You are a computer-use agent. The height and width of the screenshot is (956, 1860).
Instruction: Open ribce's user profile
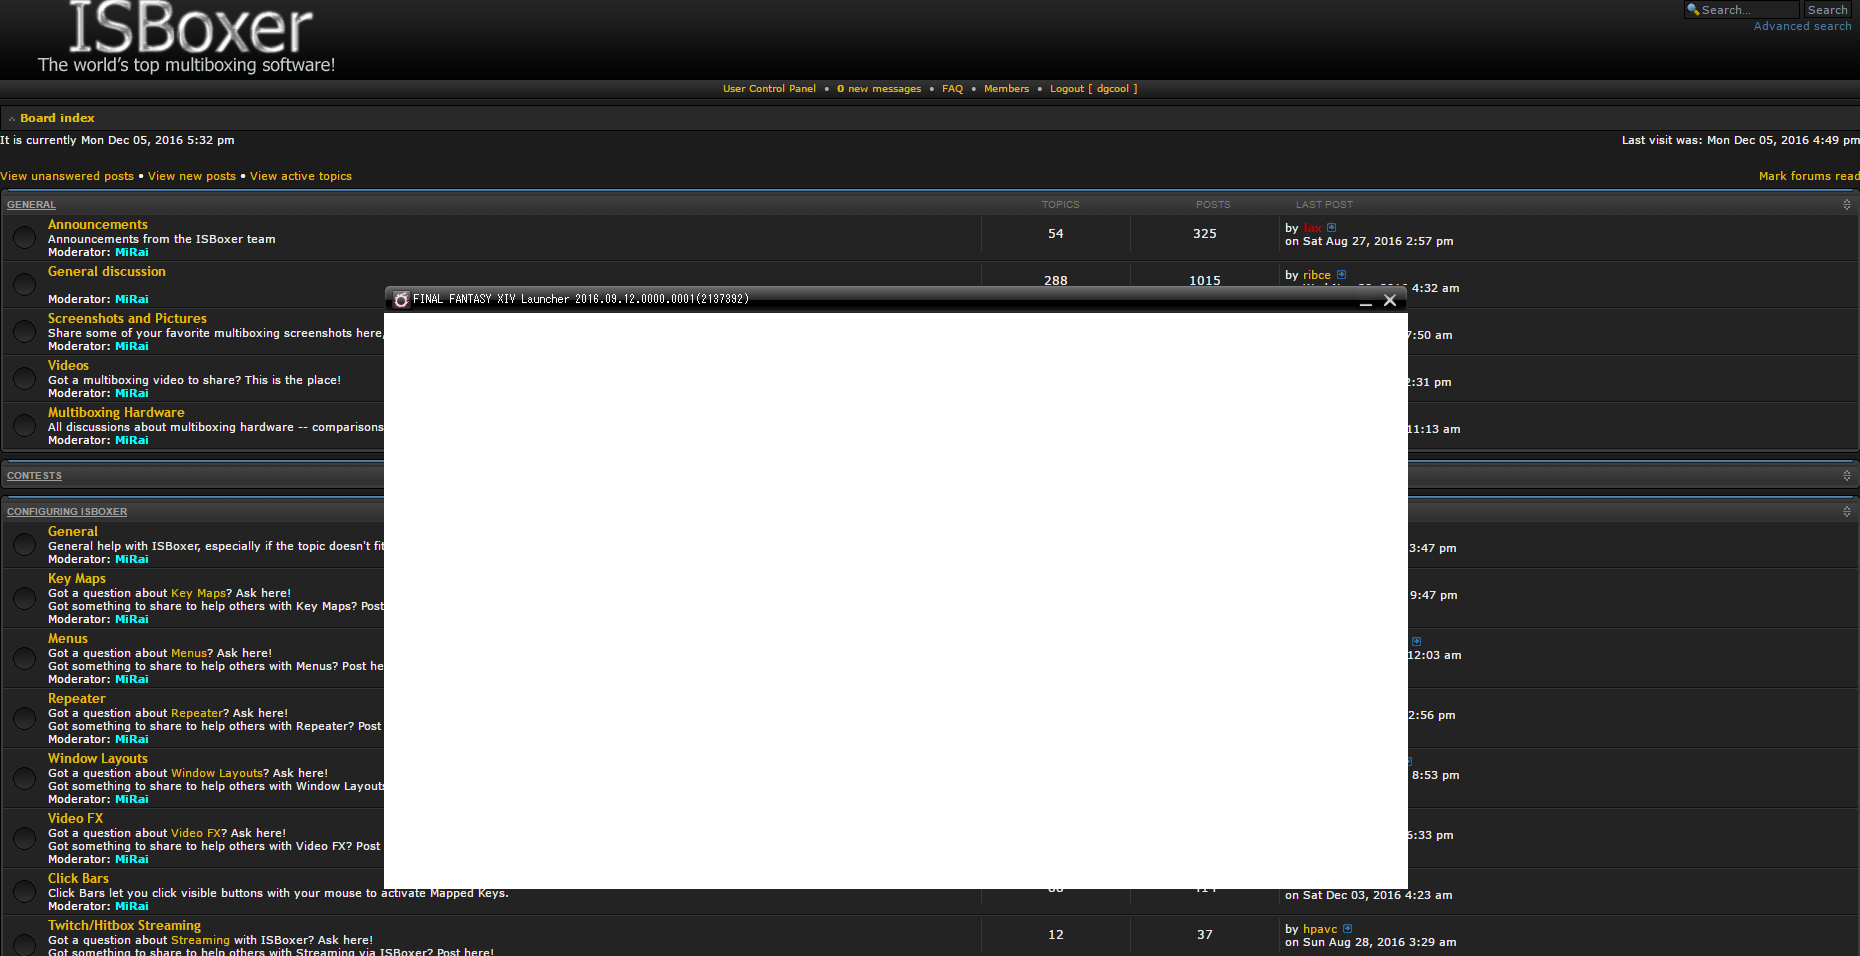(x=1316, y=275)
